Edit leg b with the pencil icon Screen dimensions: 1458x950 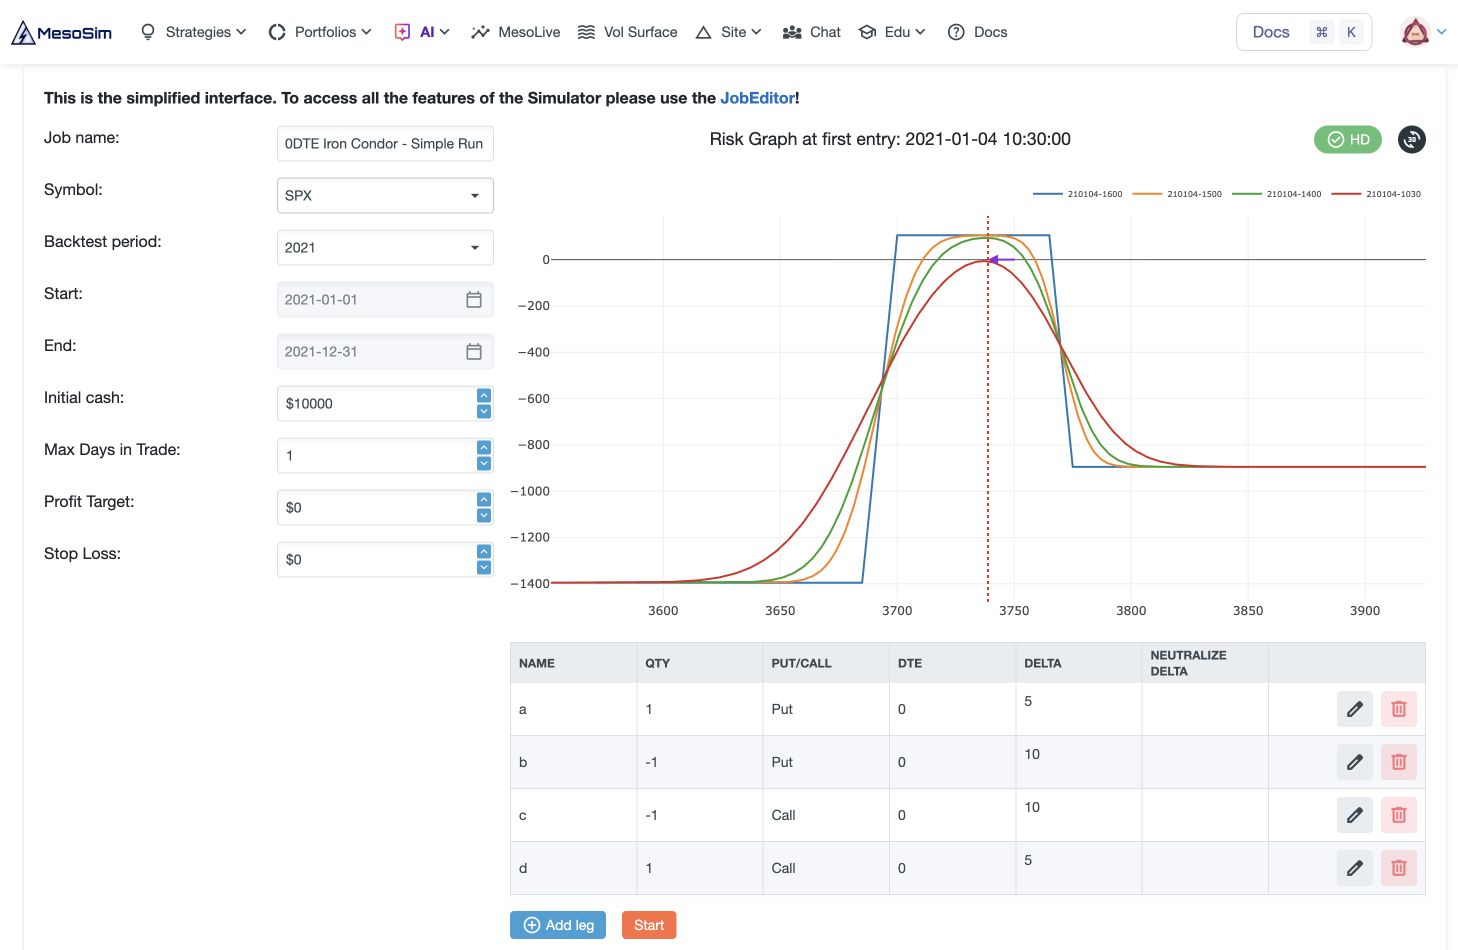(x=1355, y=762)
